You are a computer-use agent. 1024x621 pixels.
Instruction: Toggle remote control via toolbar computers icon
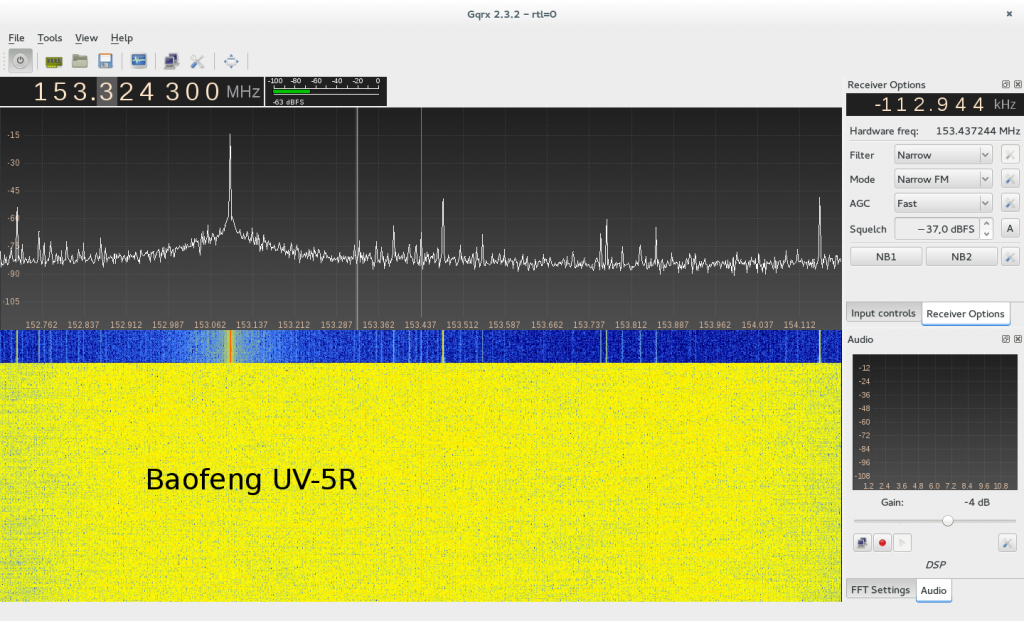(x=171, y=61)
